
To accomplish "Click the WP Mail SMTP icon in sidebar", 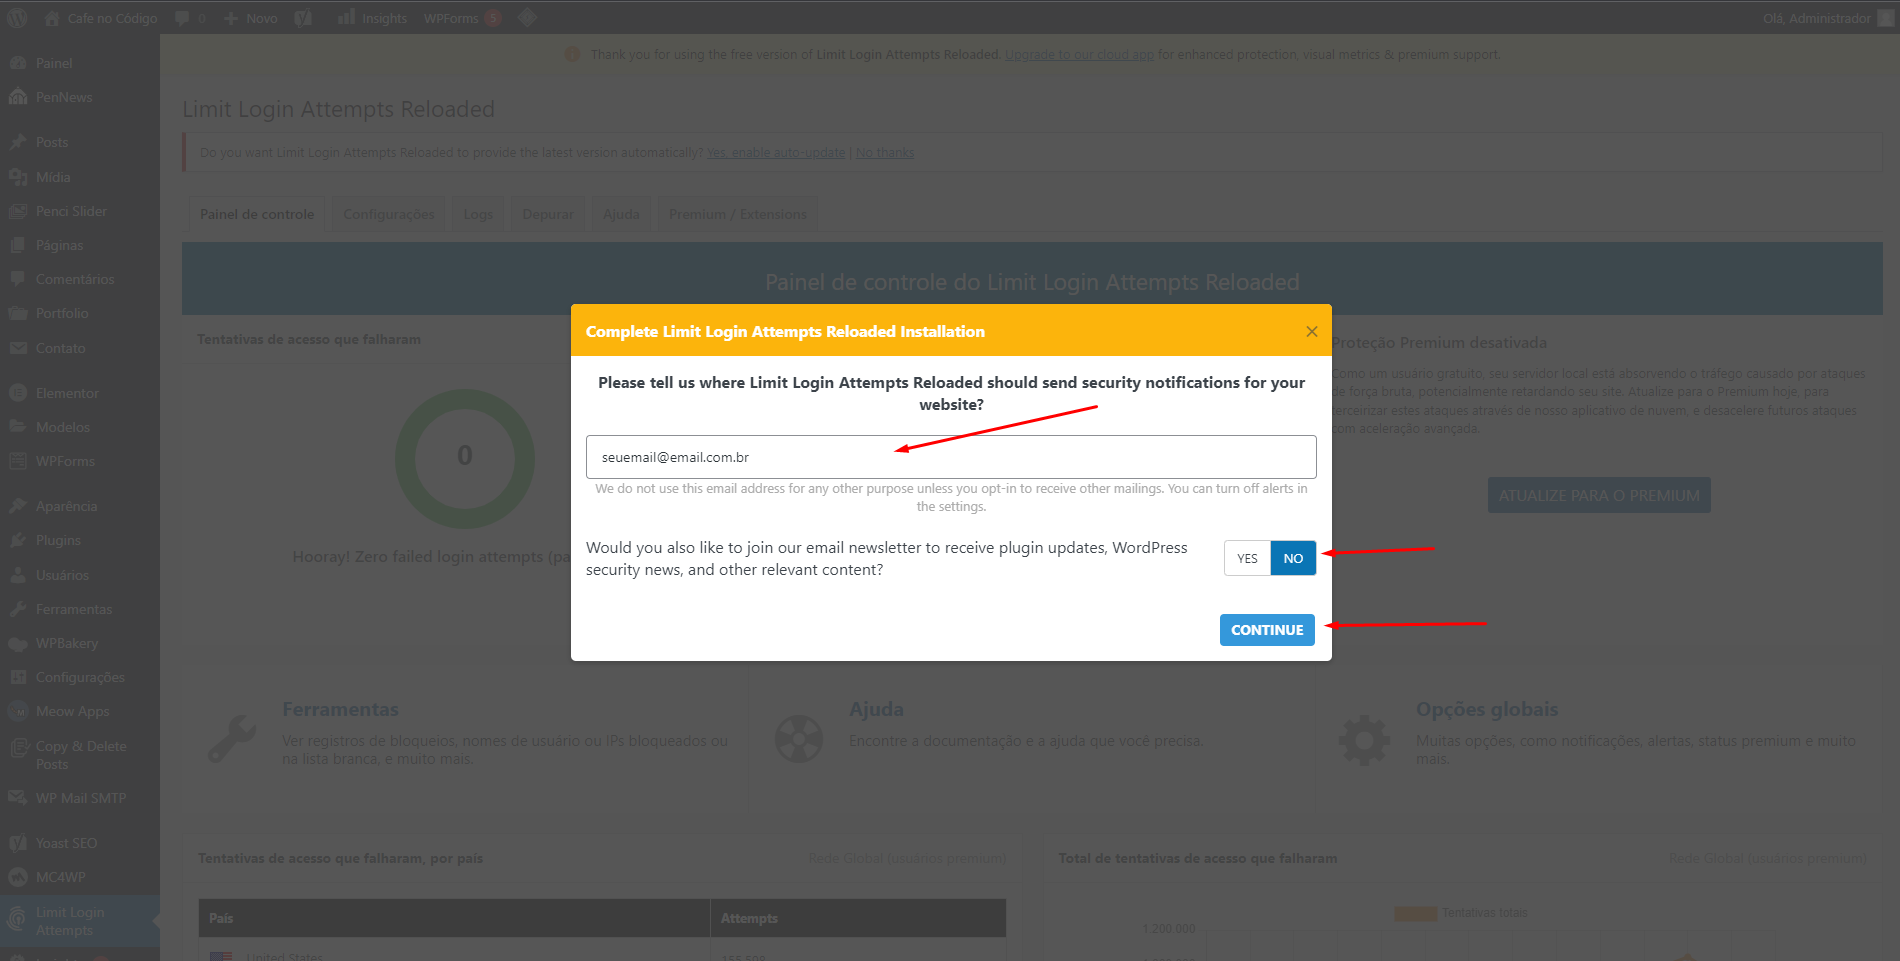I will point(18,798).
